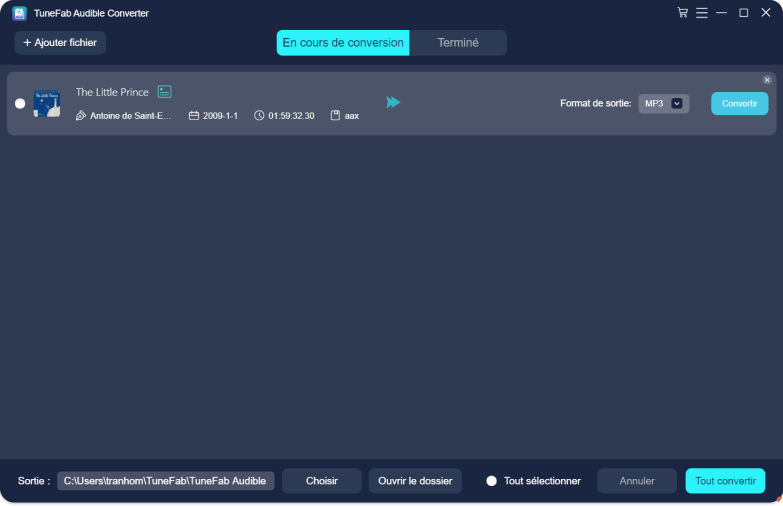
Task: Switch to En cours de conversion tab
Action: 343,42
